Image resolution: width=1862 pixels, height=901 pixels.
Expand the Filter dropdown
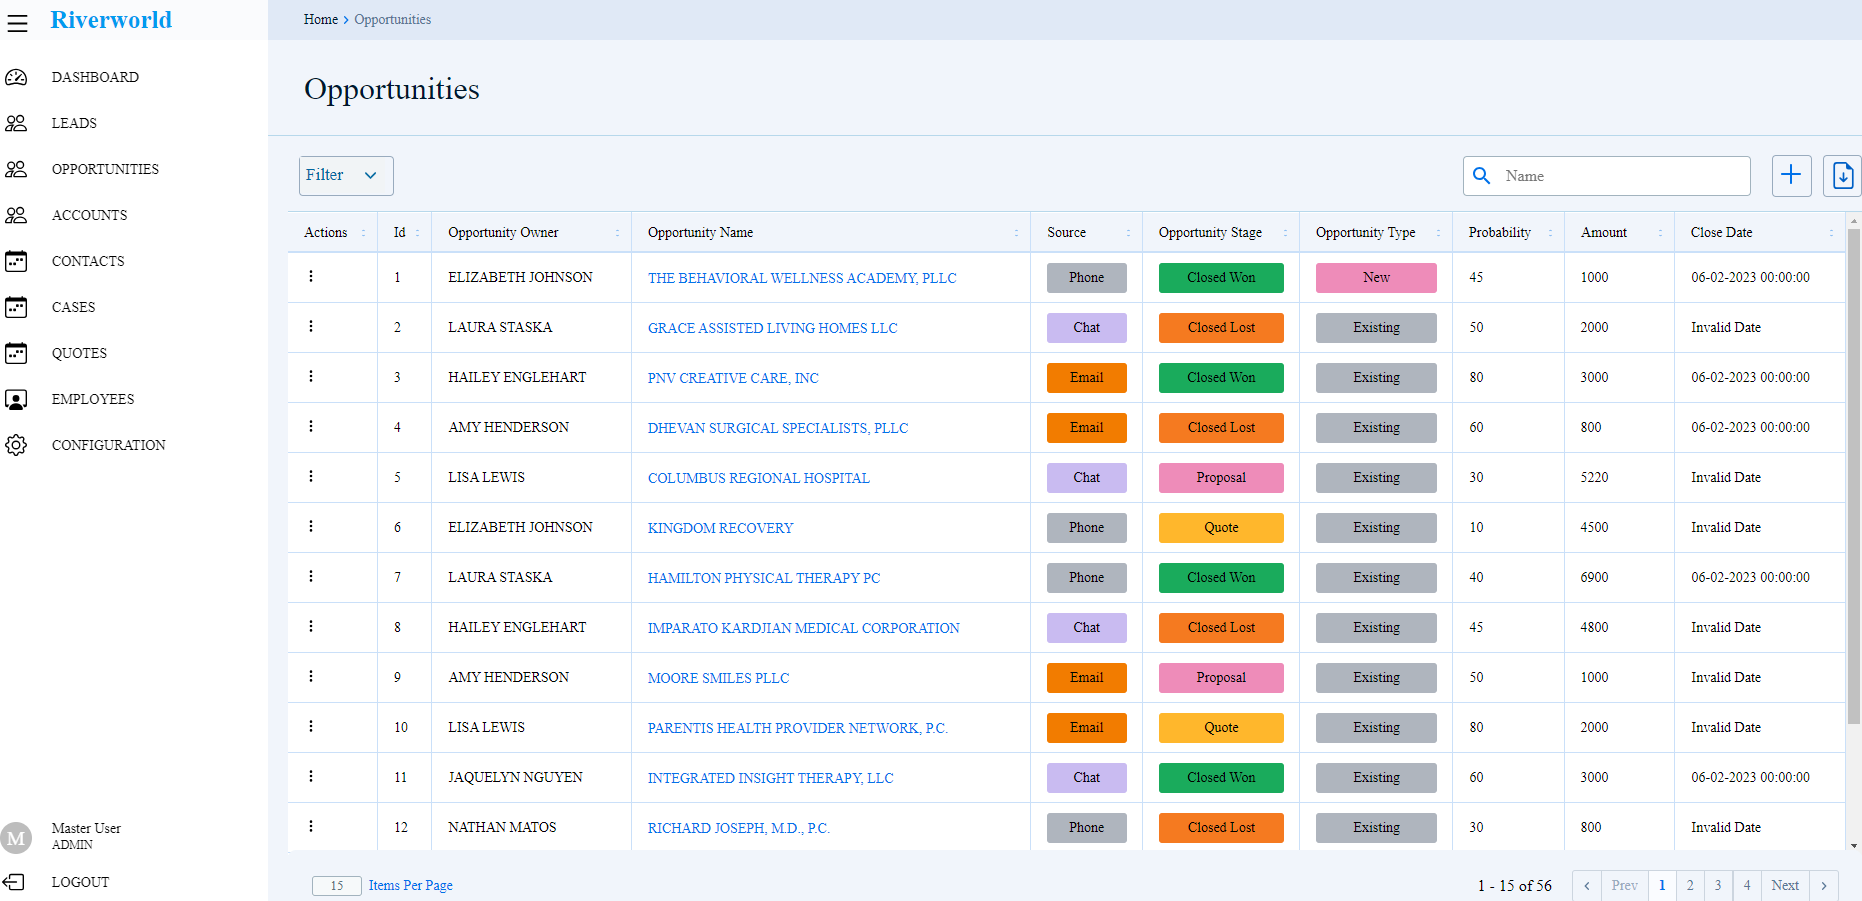pyautogui.click(x=345, y=176)
